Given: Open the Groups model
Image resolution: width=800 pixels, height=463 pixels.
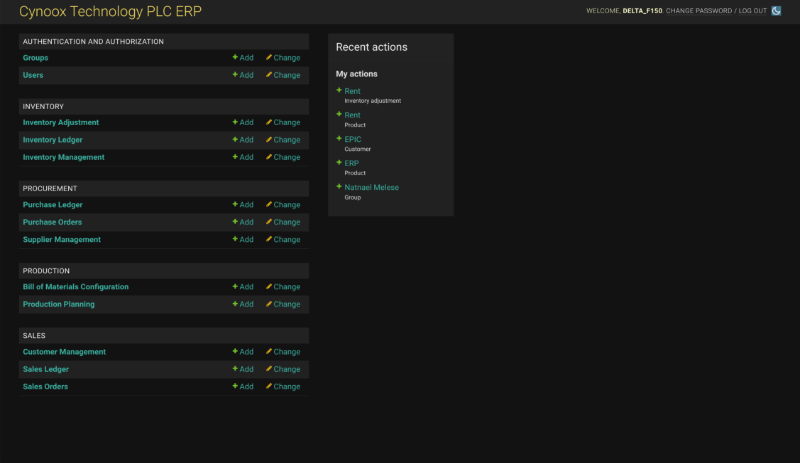Looking at the screenshot, I should point(35,58).
